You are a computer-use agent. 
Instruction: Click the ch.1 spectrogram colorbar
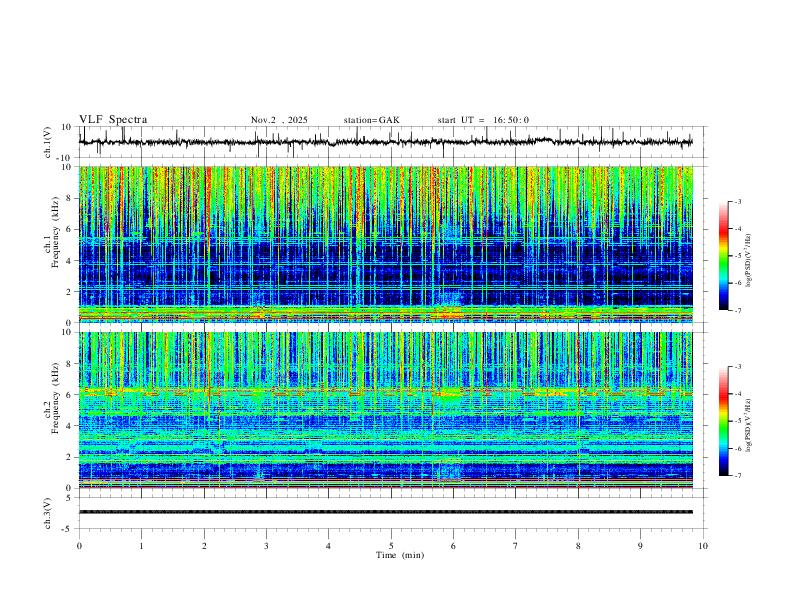click(723, 256)
